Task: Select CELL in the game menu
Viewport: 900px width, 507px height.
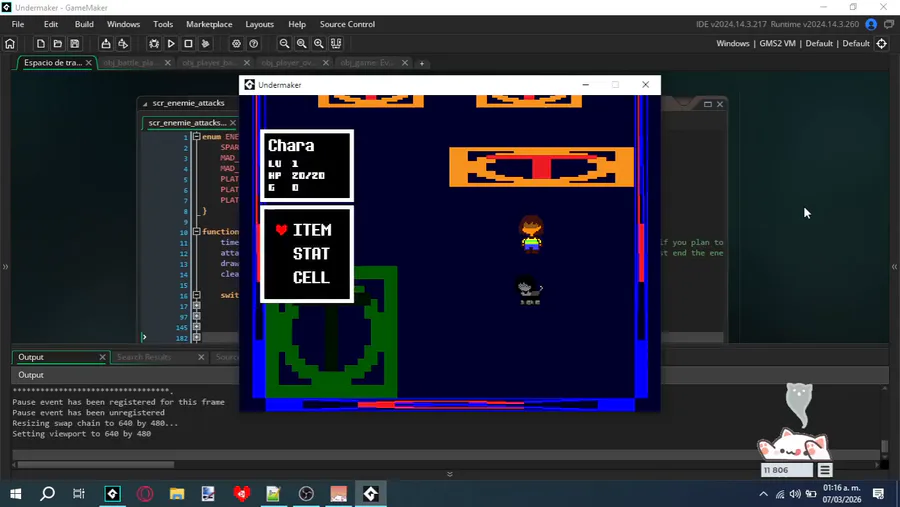Action: (x=311, y=277)
